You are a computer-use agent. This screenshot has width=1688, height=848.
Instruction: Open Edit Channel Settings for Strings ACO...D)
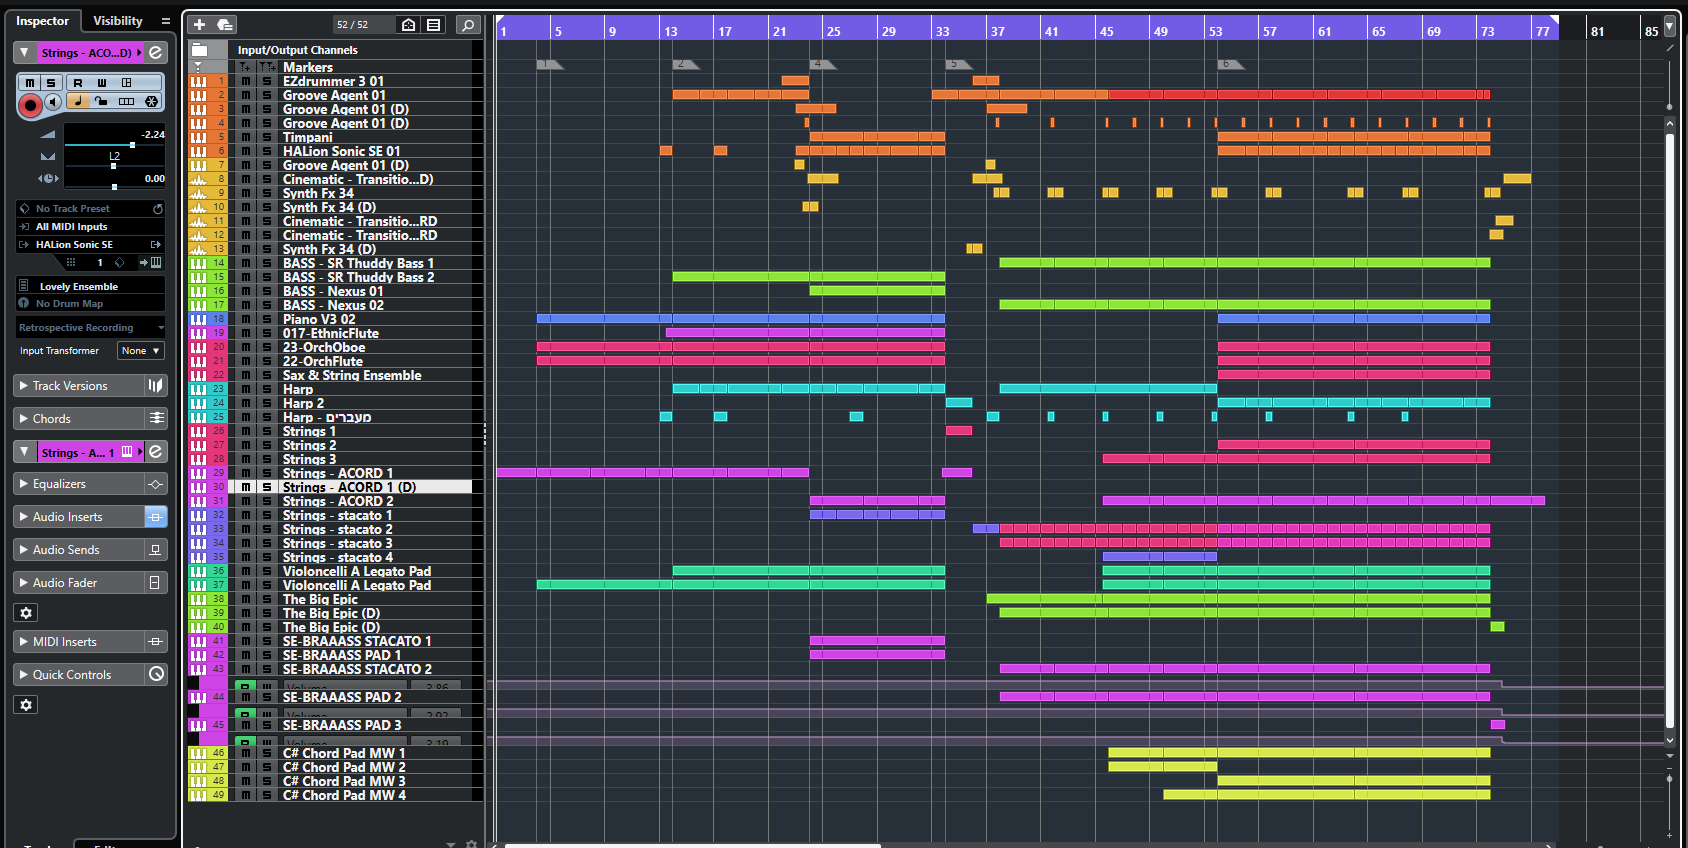point(156,52)
